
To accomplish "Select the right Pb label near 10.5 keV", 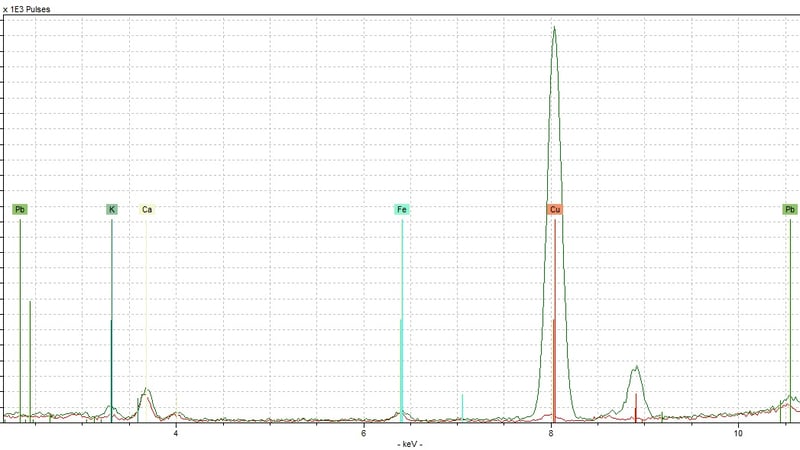I will [x=790, y=210].
